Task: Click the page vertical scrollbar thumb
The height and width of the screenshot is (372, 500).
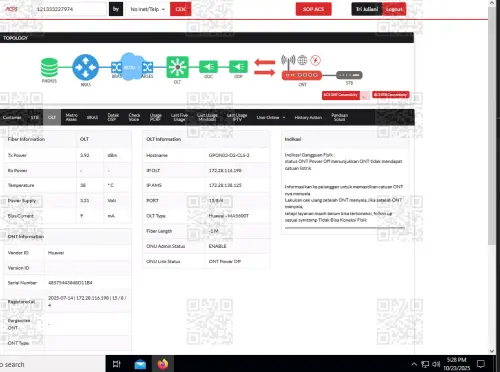Action: pyautogui.click(x=492, y=126)
